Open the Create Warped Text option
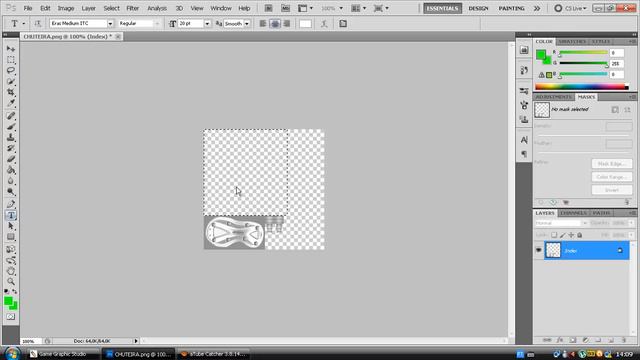 324,24
